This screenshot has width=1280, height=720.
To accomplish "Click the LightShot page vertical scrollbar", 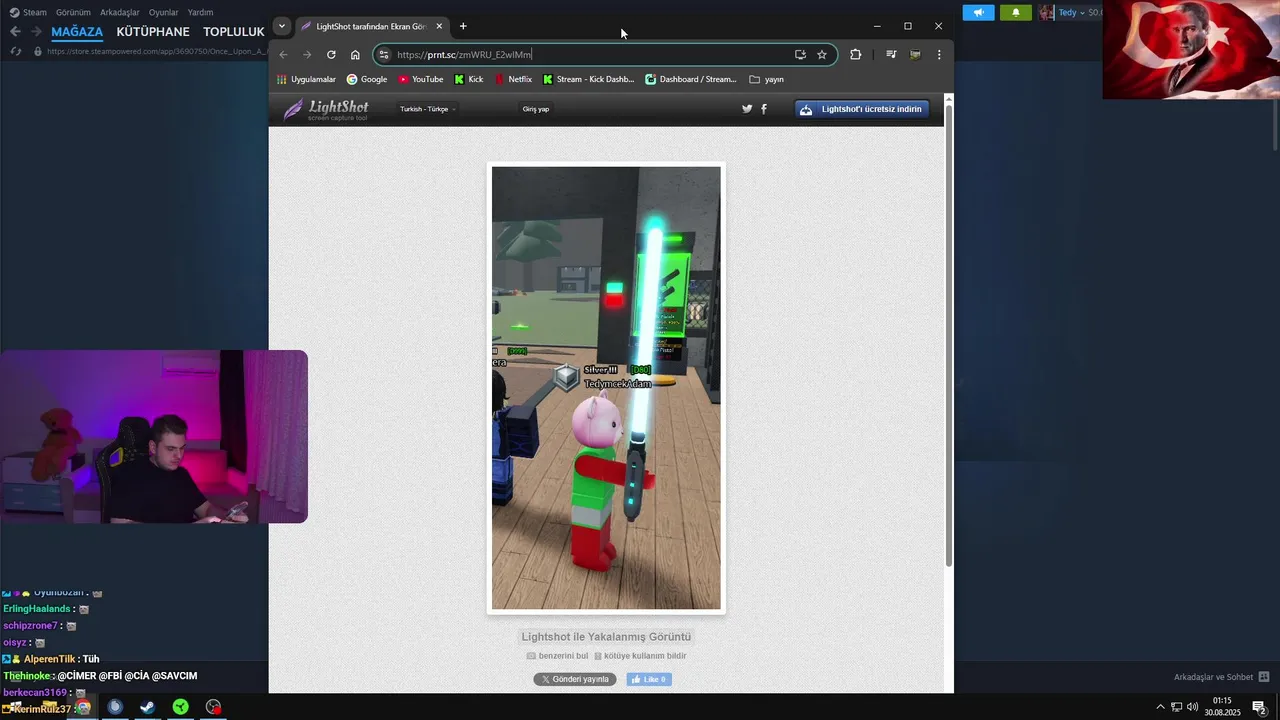I will [949, 334].
